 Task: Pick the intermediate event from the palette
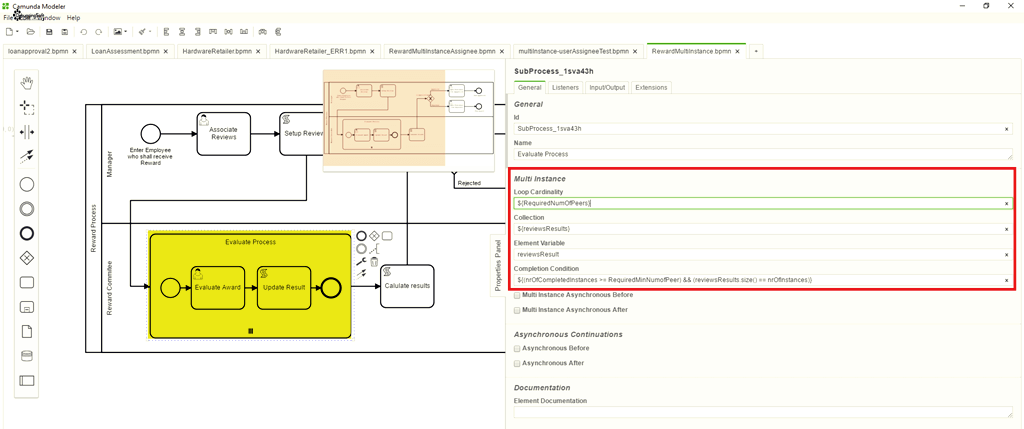[27, 209]
